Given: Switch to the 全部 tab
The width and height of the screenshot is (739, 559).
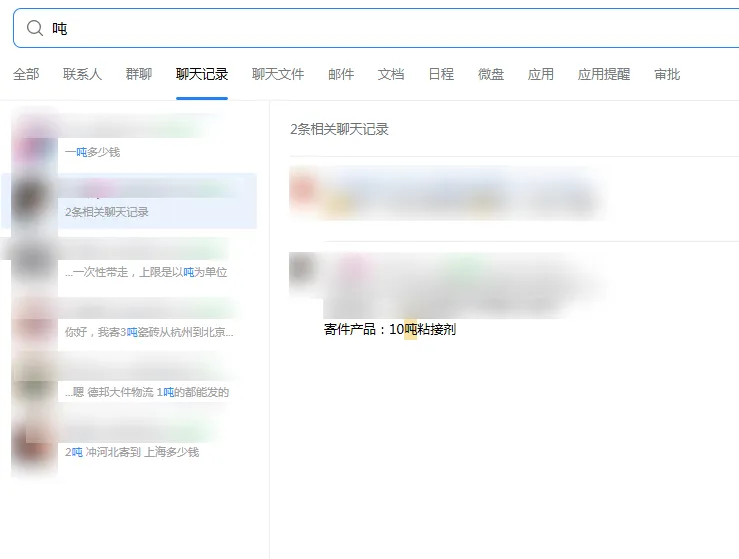Looking at the screenshot, I should pos(26,74).
